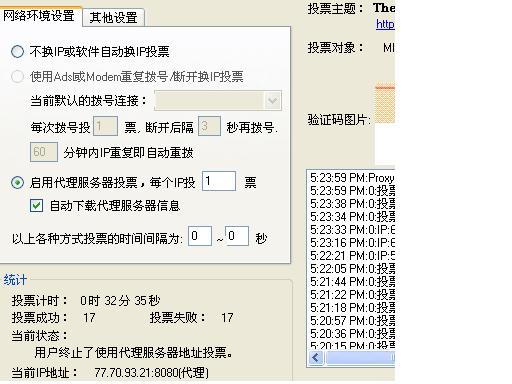Click the current IP 77.70.93.21:8080(代理)
This screenshot has width=512, height=384.
pos(151,372)
